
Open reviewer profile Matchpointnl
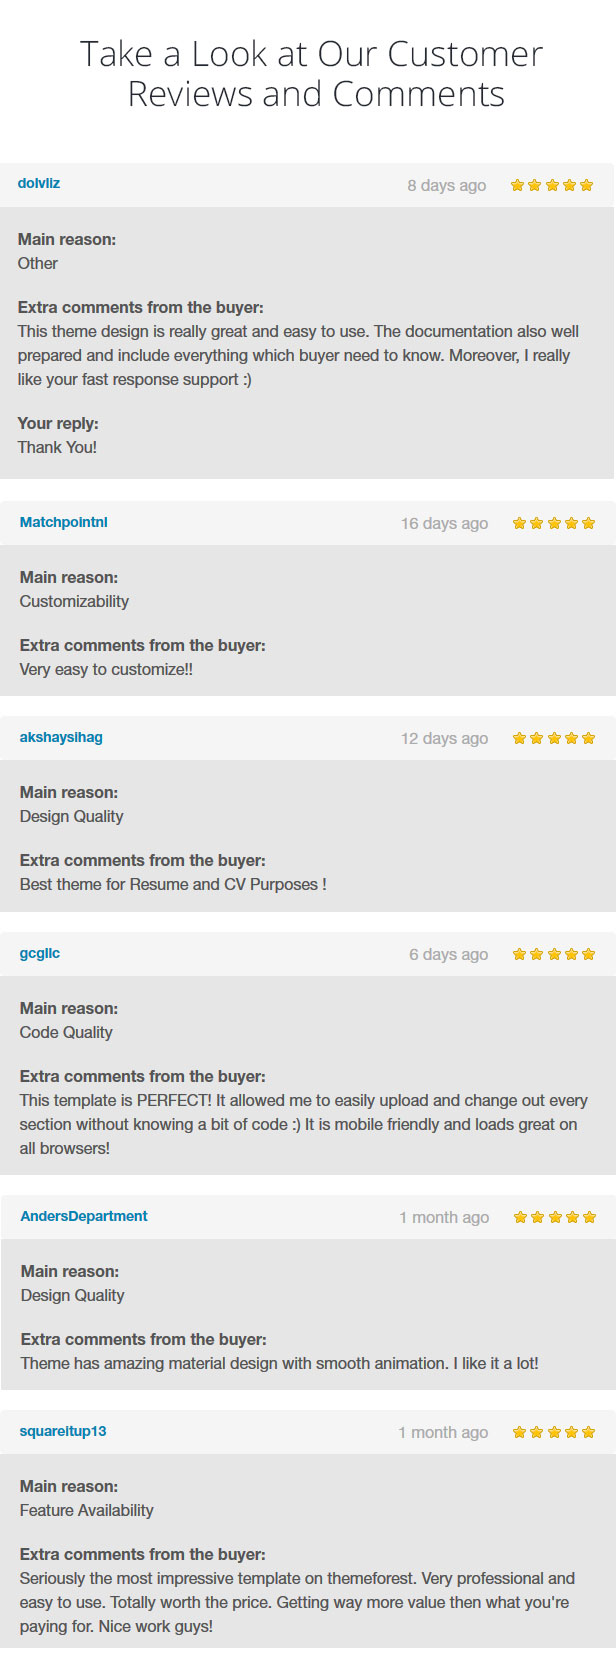click(64, 522)
